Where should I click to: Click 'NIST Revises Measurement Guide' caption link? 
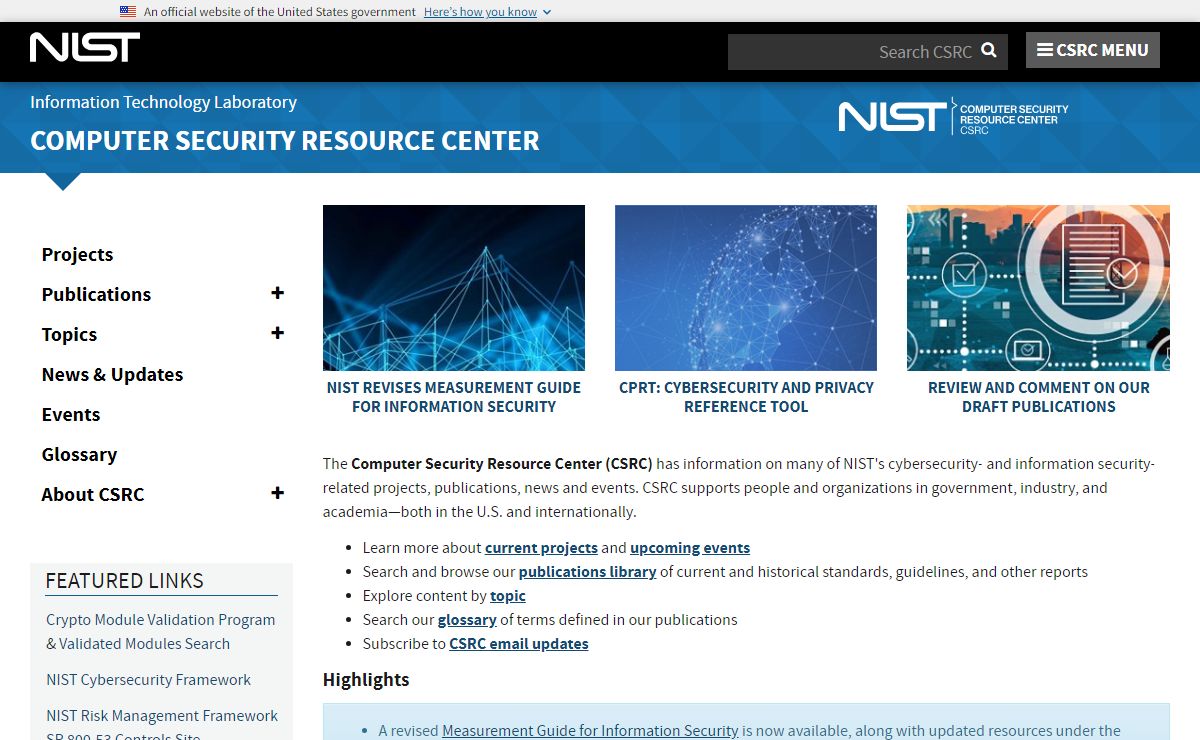(454, 397)
